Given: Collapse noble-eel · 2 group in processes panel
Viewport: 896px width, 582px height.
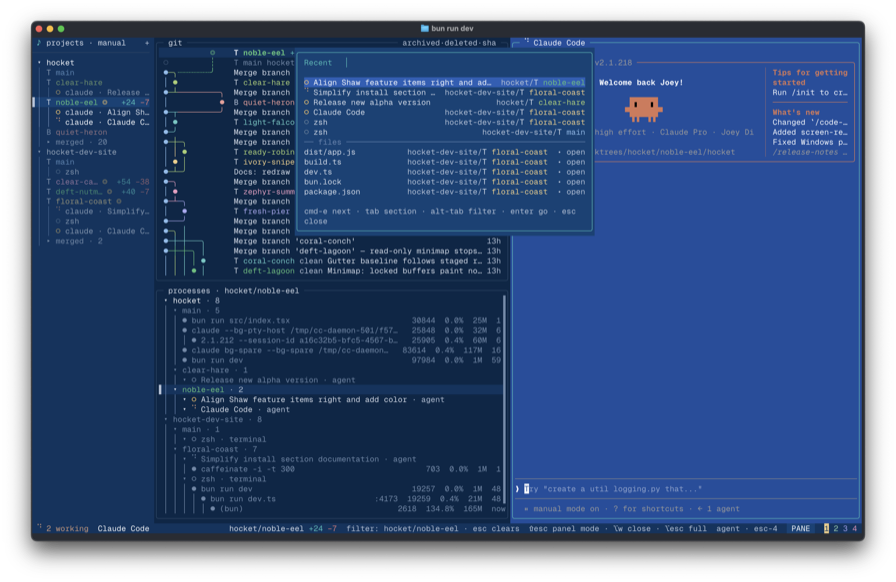Looking at the screenshot, I should (175, 390).
